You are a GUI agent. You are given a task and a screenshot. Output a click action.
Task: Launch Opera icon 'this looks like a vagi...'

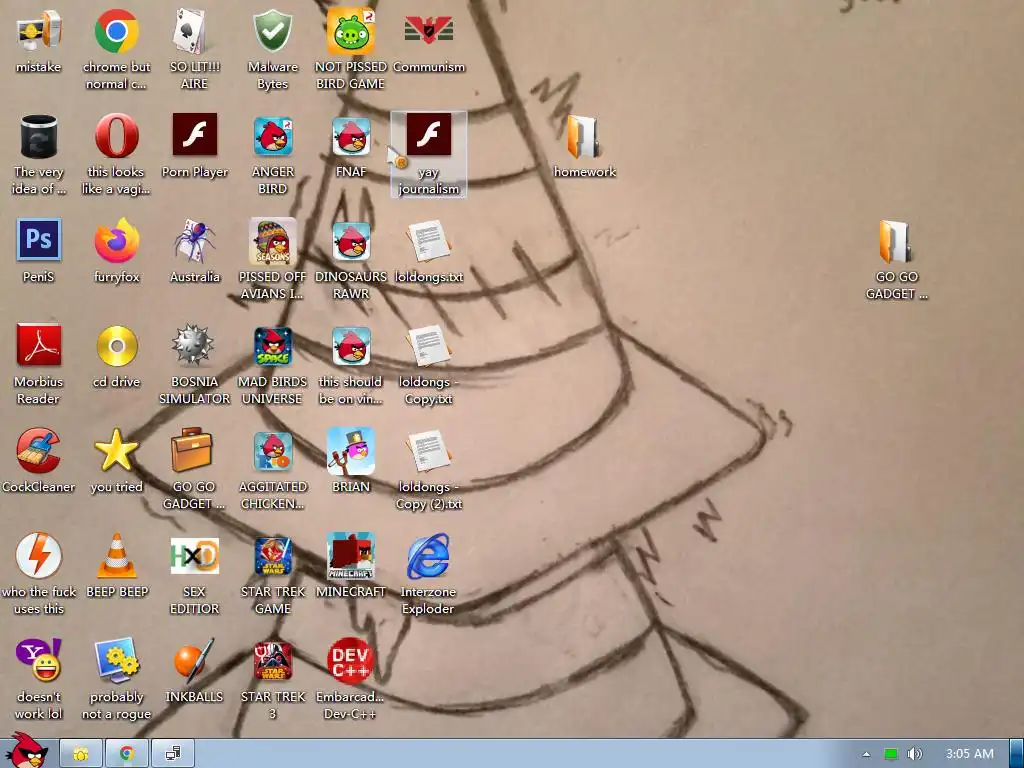coord(116,136)
